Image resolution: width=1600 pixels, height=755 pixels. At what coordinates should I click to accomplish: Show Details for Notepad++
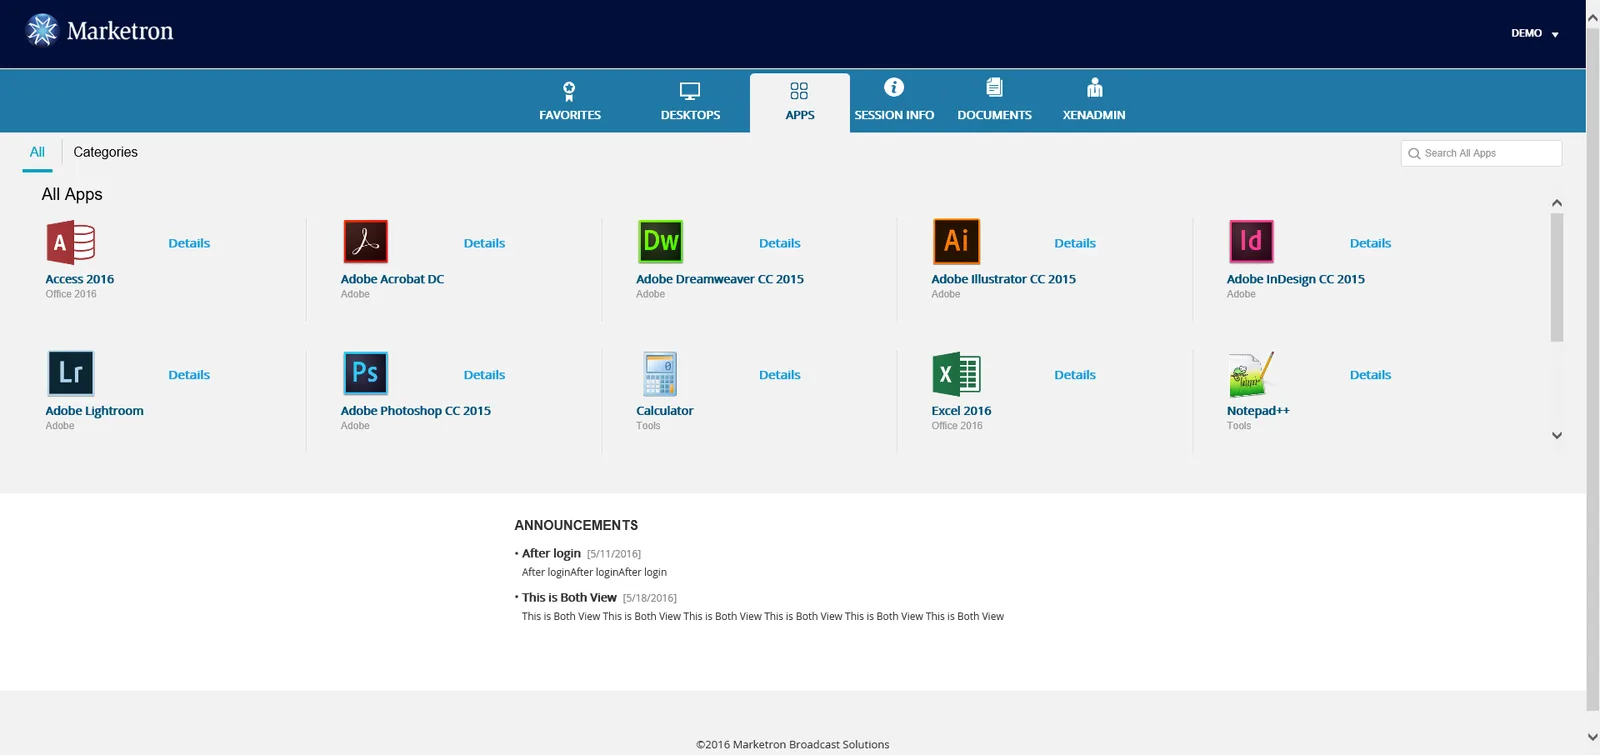(1370, 375)
